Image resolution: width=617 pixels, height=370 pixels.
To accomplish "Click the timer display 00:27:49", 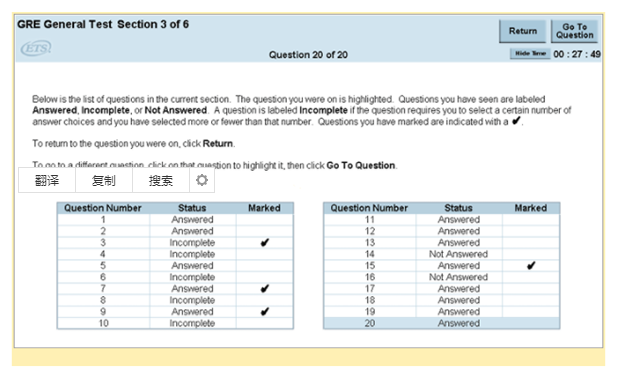I will click(x=577, y=54).
